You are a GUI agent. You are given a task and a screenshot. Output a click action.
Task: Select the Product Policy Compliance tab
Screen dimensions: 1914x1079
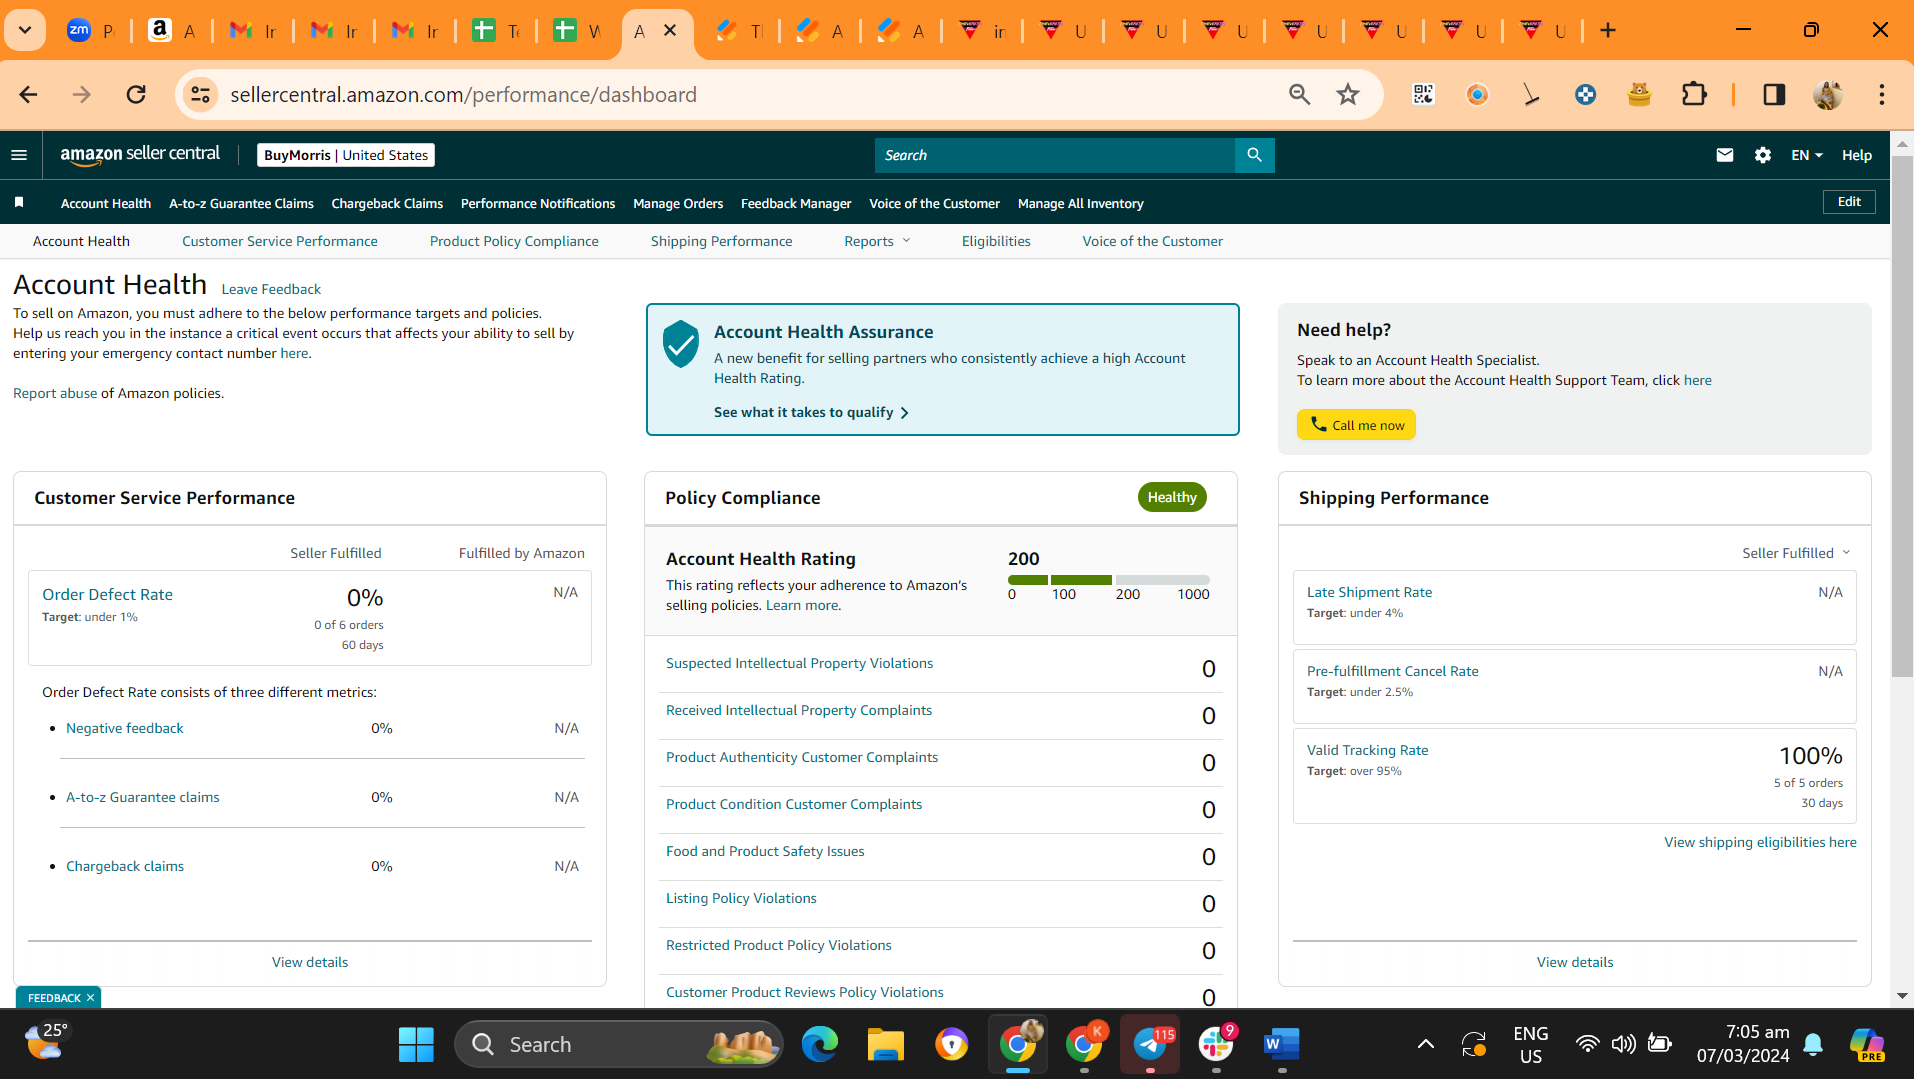click(514, 241)
